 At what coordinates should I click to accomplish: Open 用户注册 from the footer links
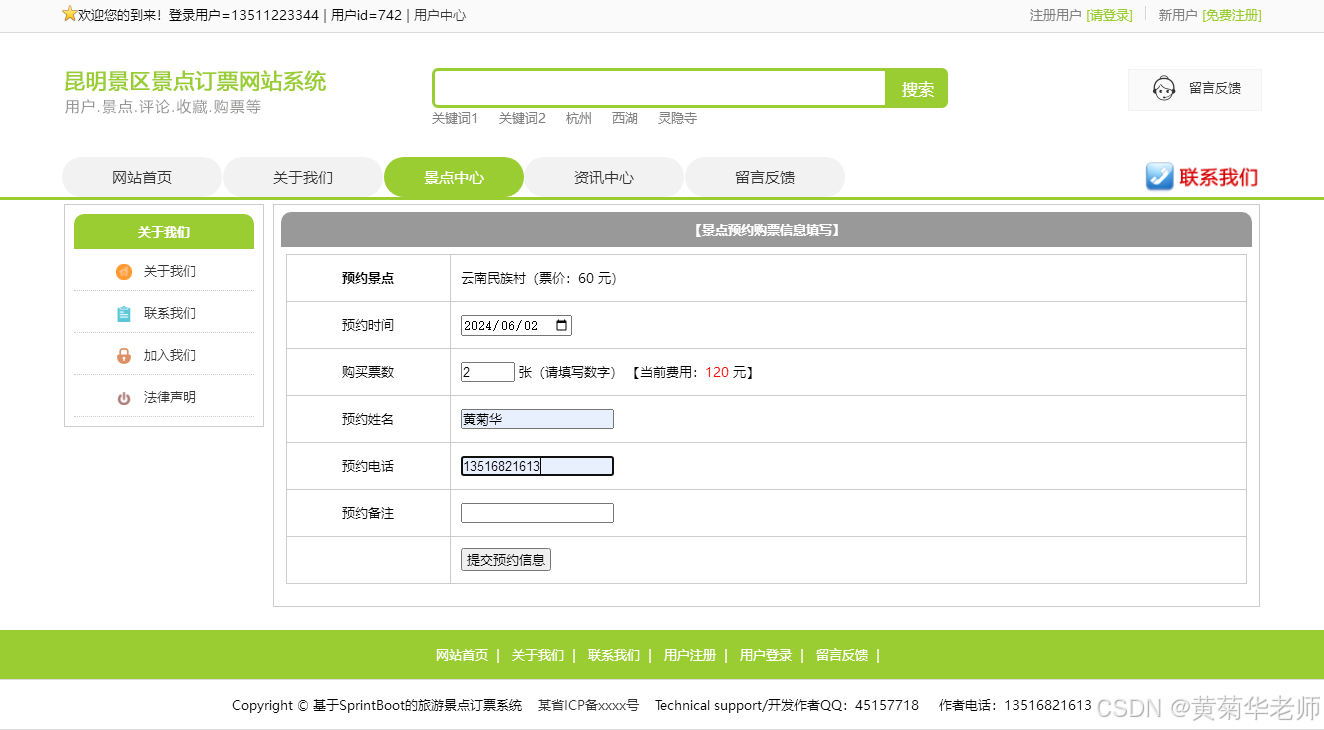pyautogui.click(x=688, y=654)
